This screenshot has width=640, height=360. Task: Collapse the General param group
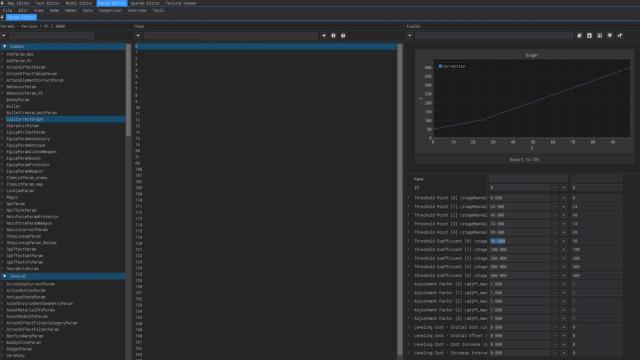point(4,276)
